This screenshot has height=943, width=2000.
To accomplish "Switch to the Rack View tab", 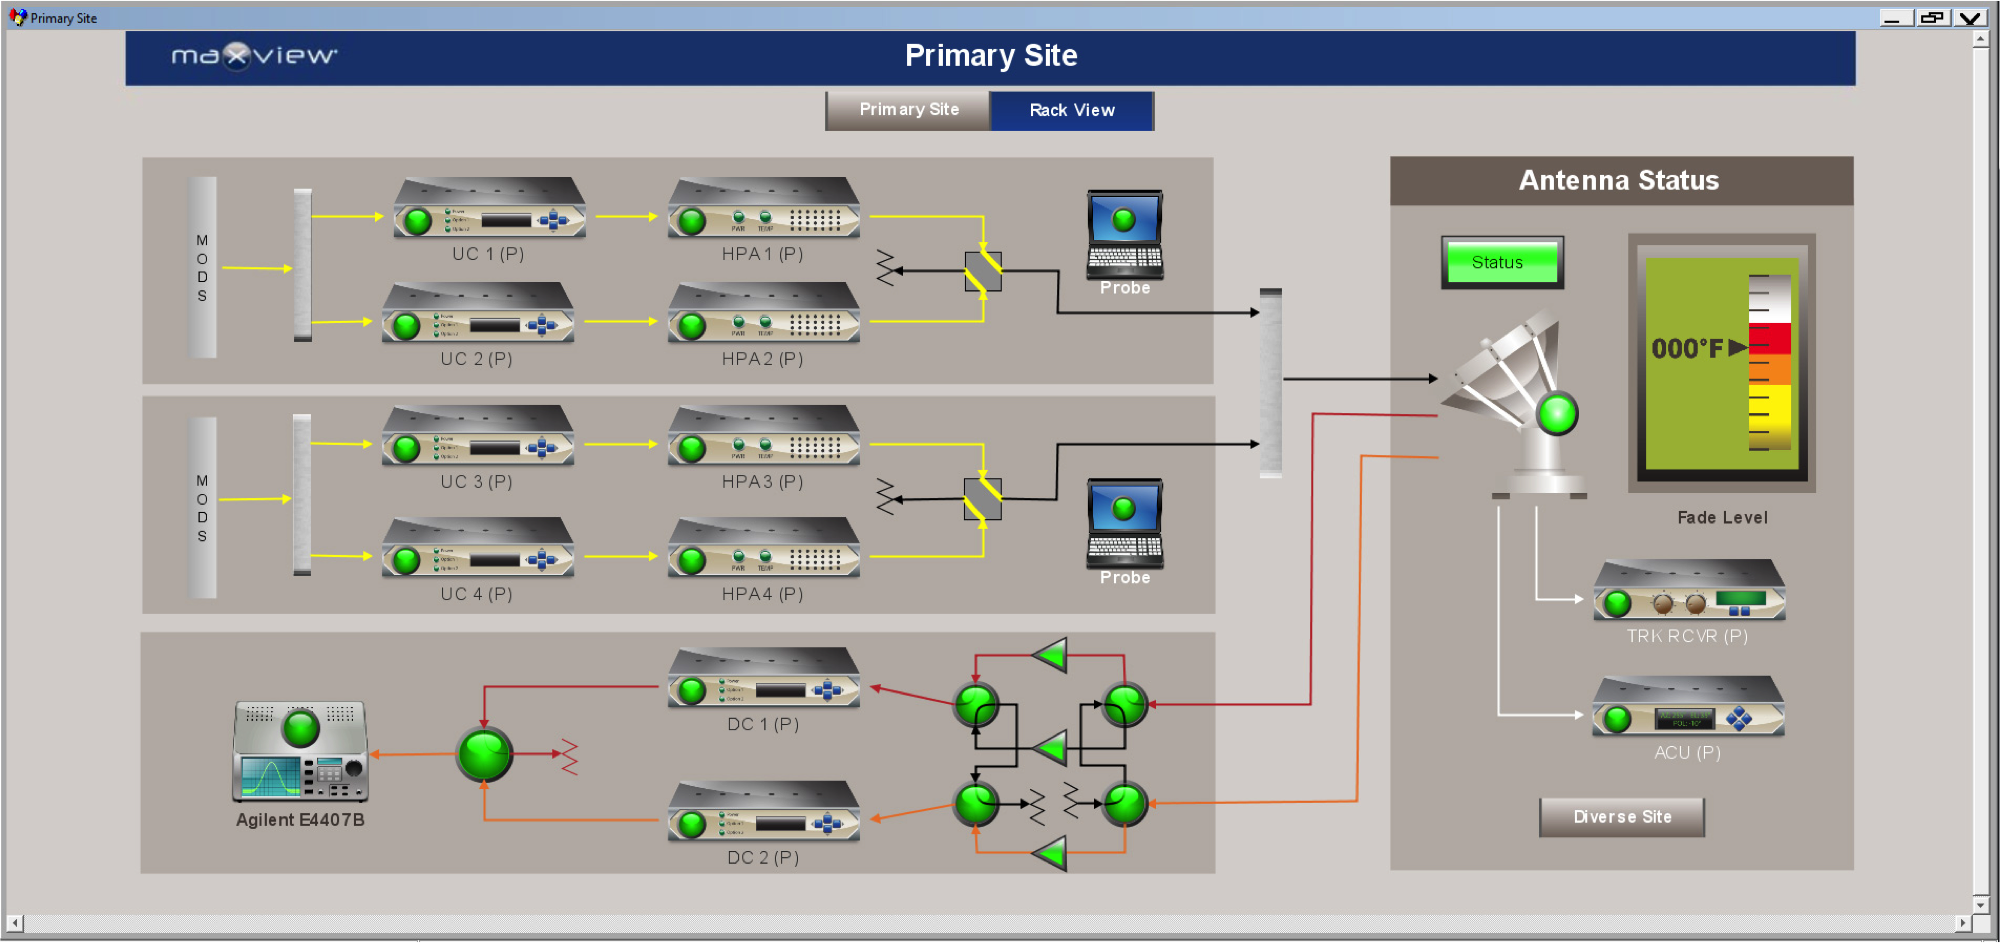I will (1072, 110).
